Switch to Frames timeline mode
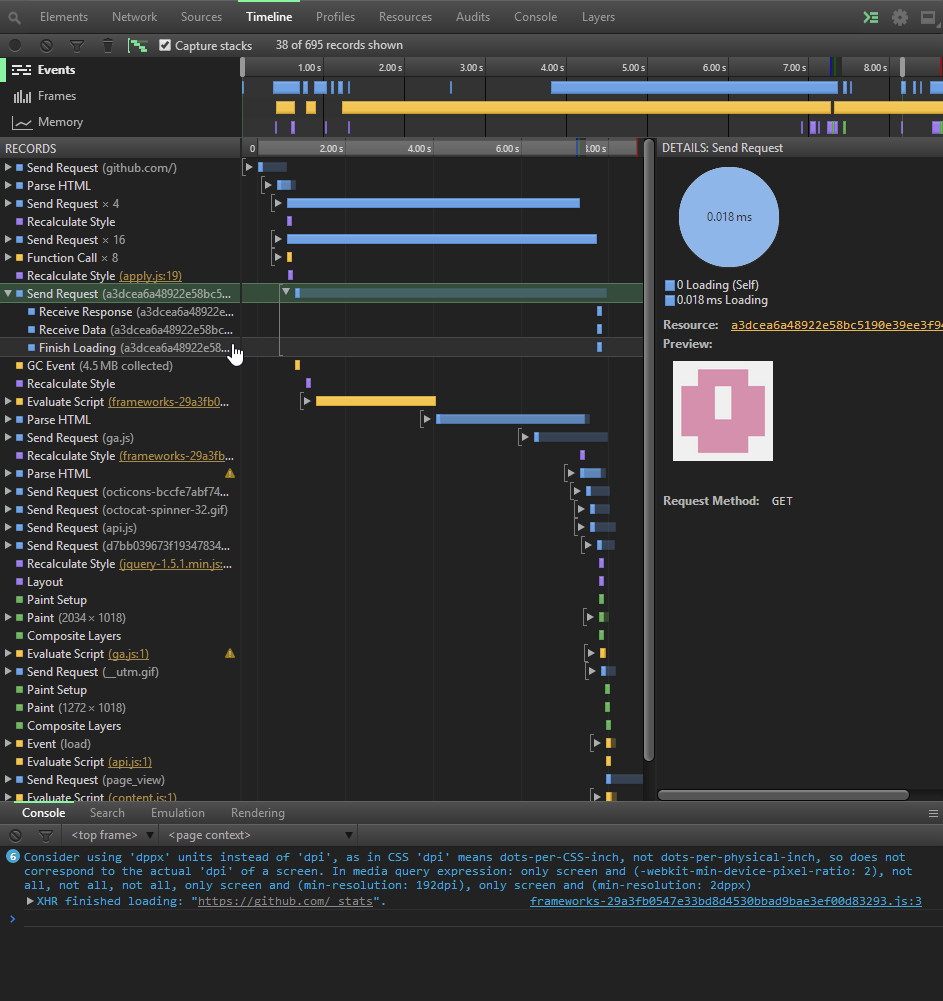 pyautogui.click(x=56, y=96)
